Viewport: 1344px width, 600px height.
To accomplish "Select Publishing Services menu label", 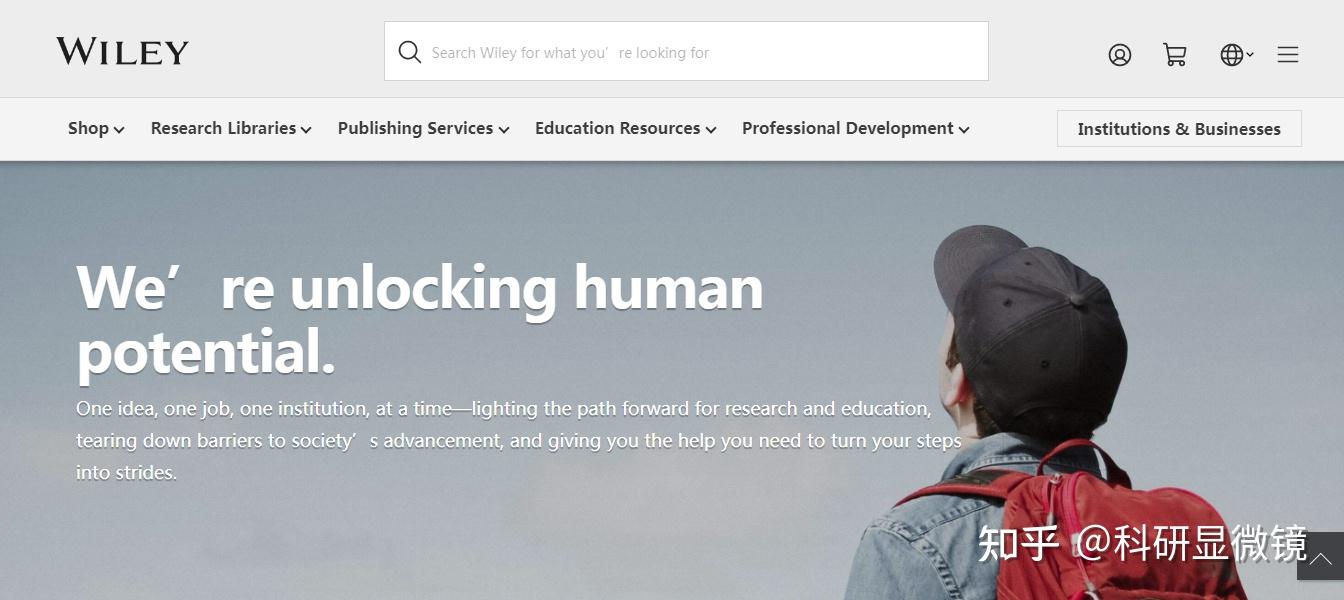I will tap(415, 128).
